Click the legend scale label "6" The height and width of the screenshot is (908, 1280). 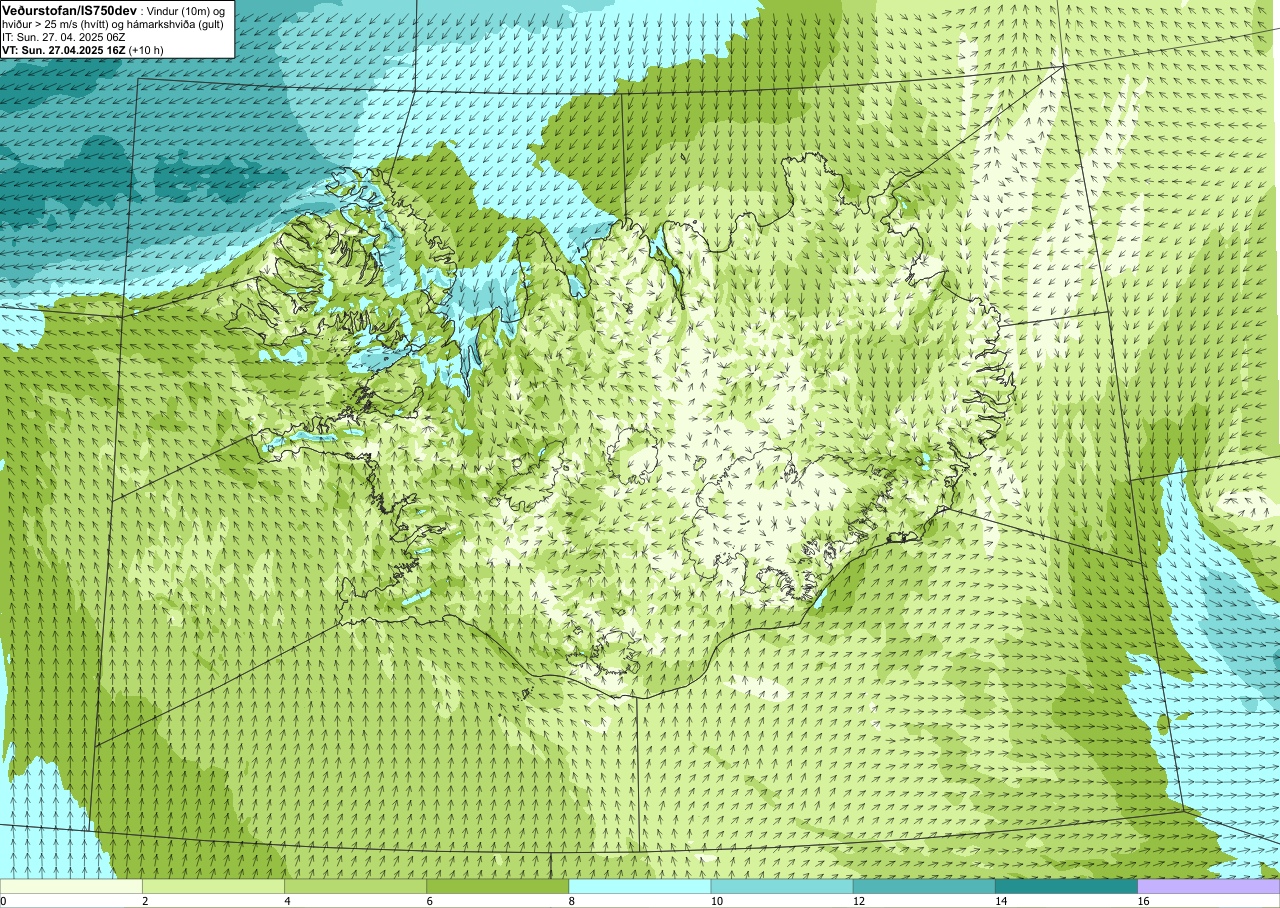(430, 901)
